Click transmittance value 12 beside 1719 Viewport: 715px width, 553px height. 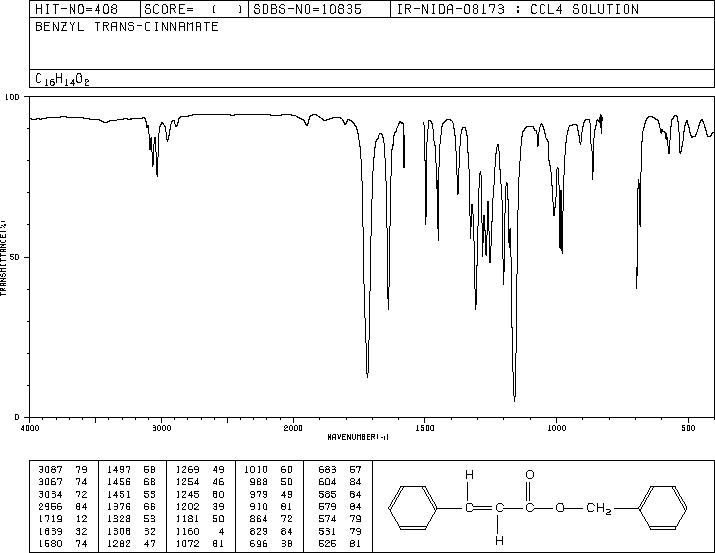coord(81,519)
